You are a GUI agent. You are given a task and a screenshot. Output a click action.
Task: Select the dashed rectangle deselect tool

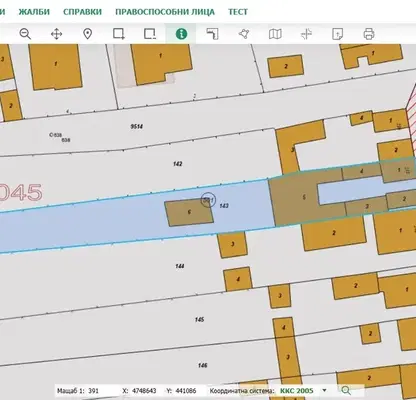click(x=150, y=34)
